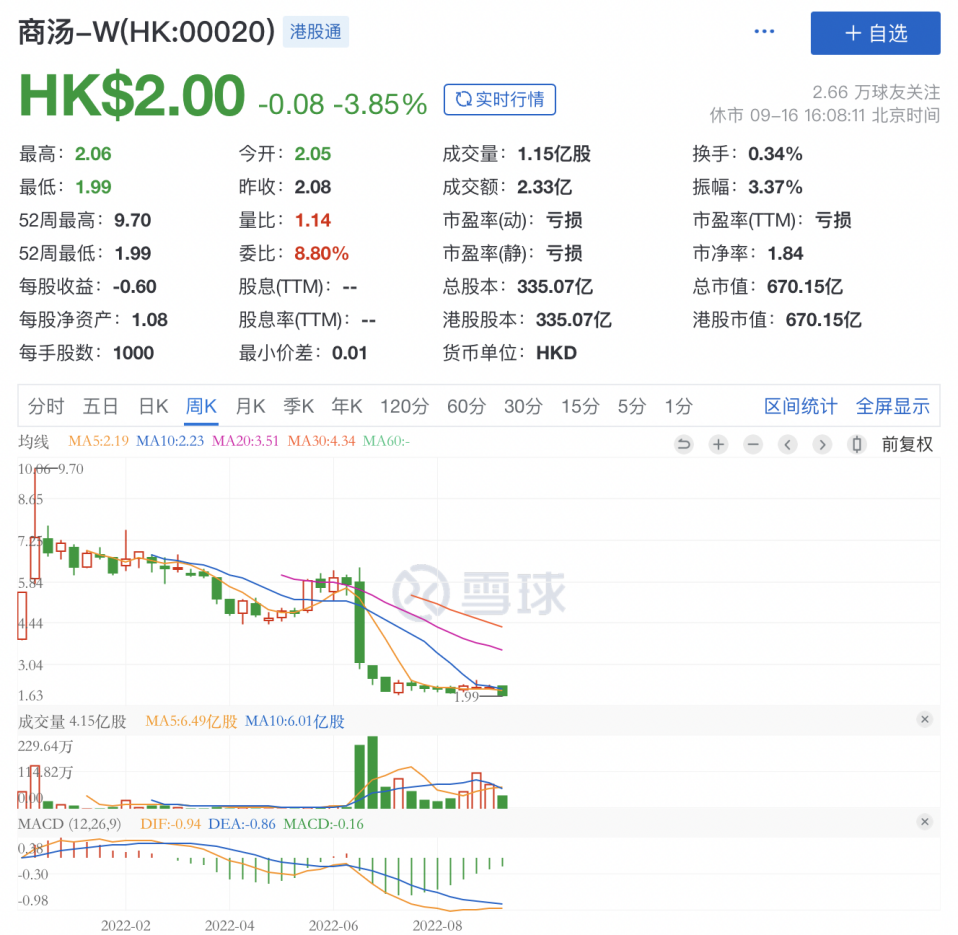Move chart right with forward arrow
The height and width of the screenshot is (935, 958).
tap(822, 444)
